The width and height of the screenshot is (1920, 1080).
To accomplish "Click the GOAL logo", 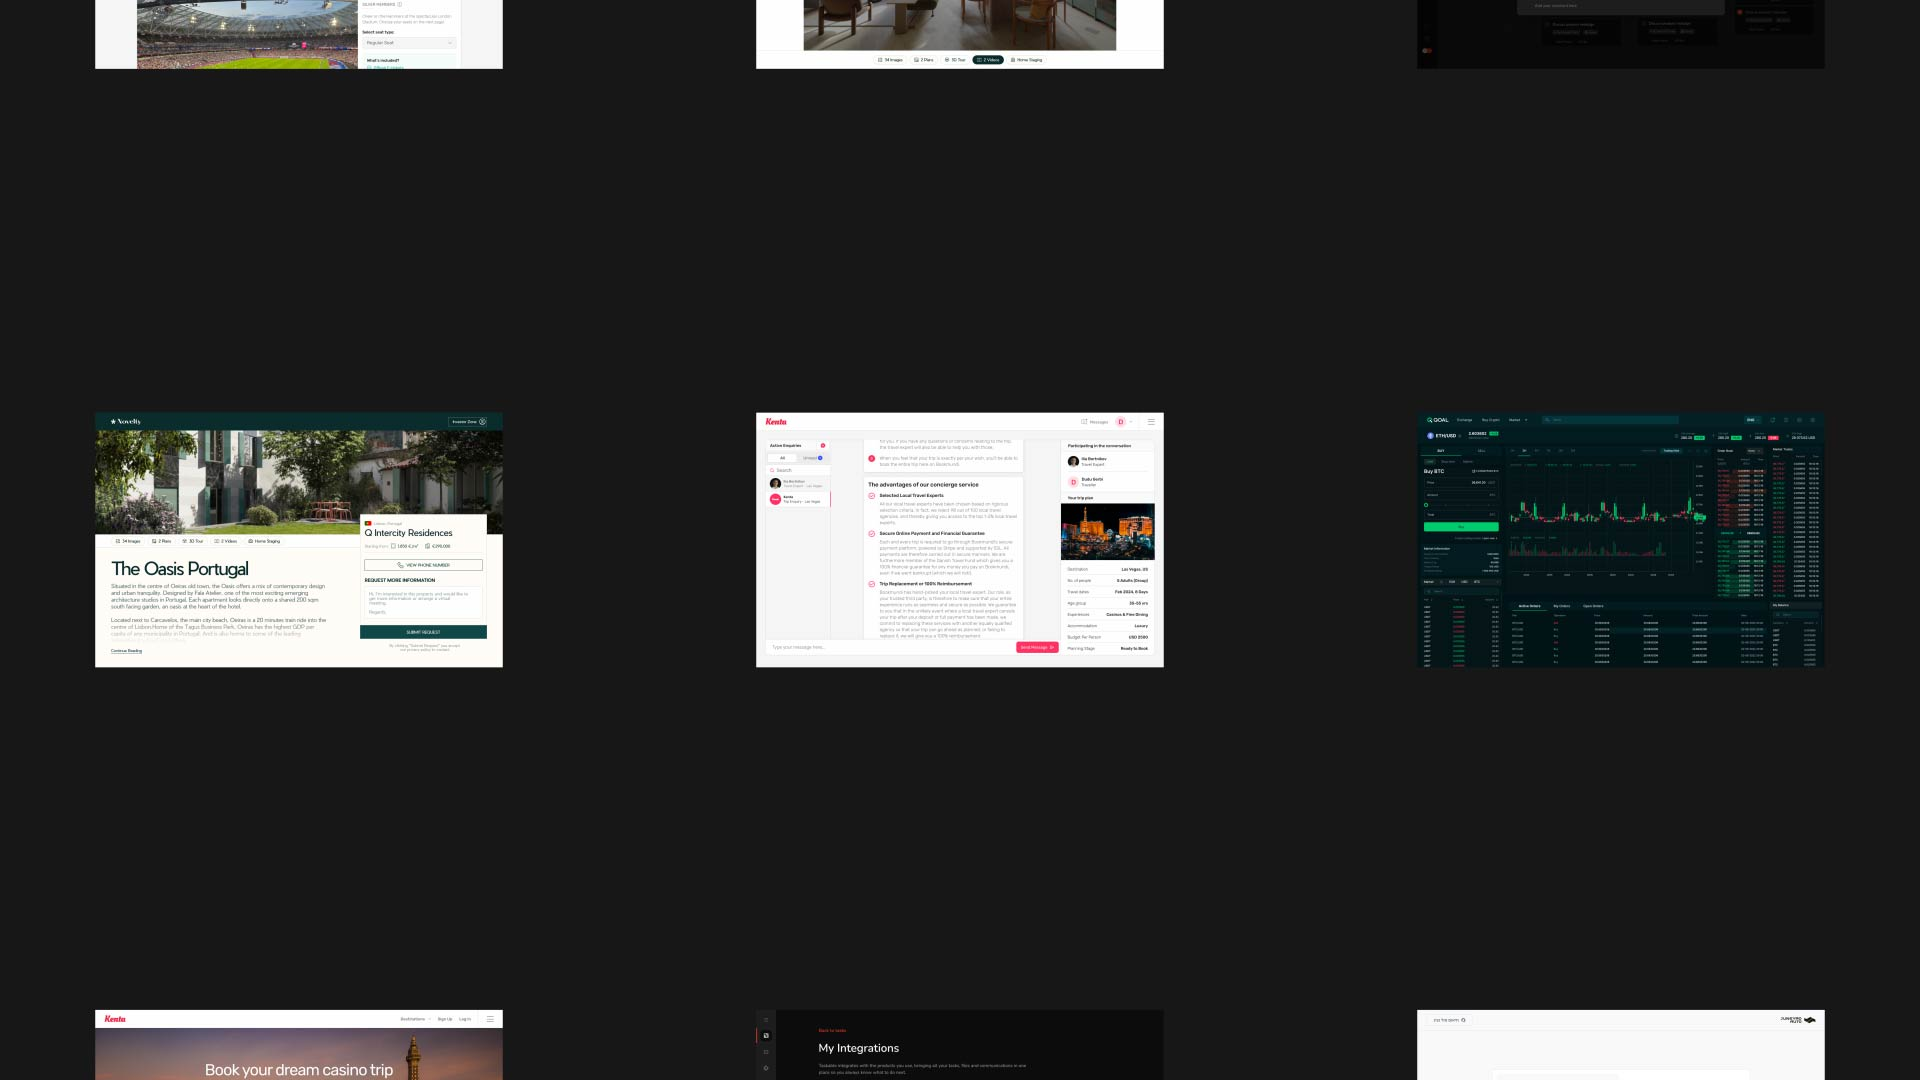I will tap(1437, 420).
